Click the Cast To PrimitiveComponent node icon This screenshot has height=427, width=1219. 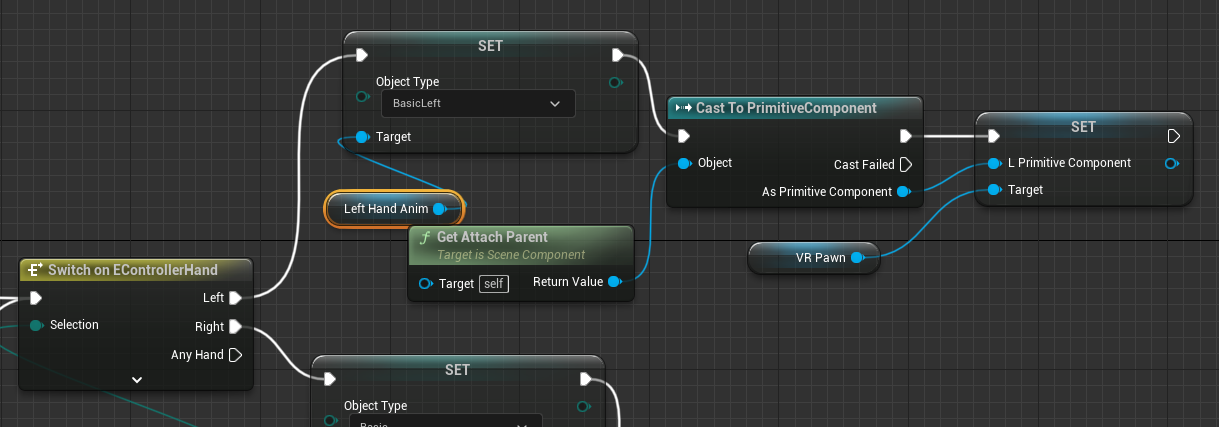click(684, 108)
